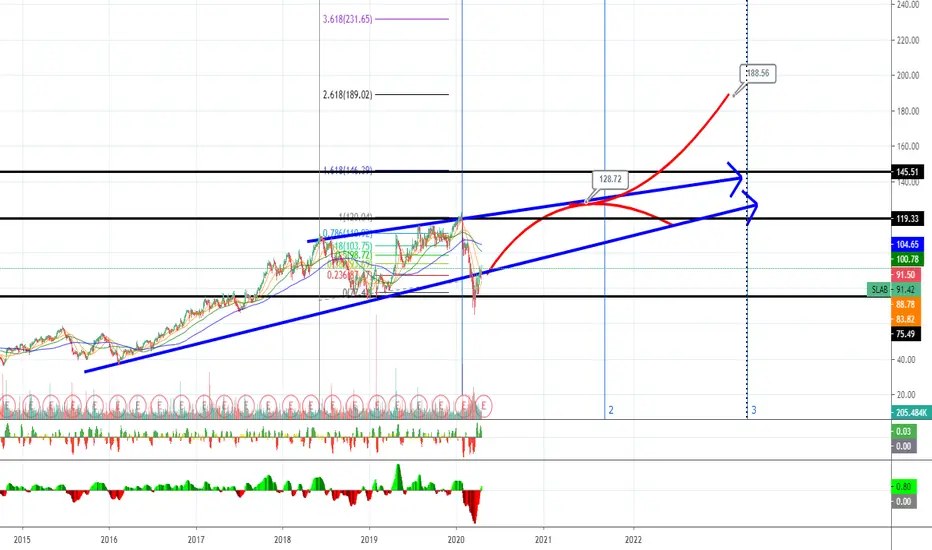Open the most recent earnings E marker
Image resolution: width=932 pixels, height=550 pixels.
point(484,406)
